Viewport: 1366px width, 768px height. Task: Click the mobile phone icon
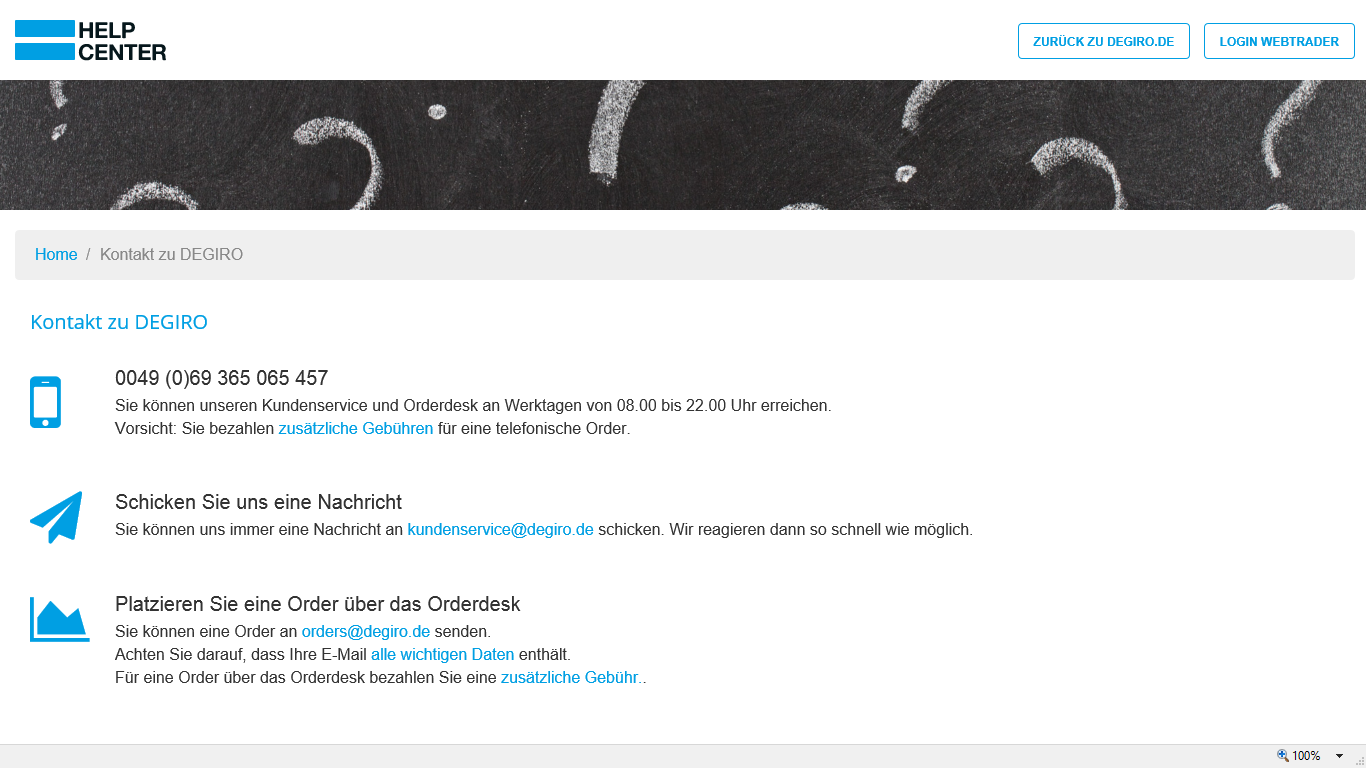tap(45, 402)
